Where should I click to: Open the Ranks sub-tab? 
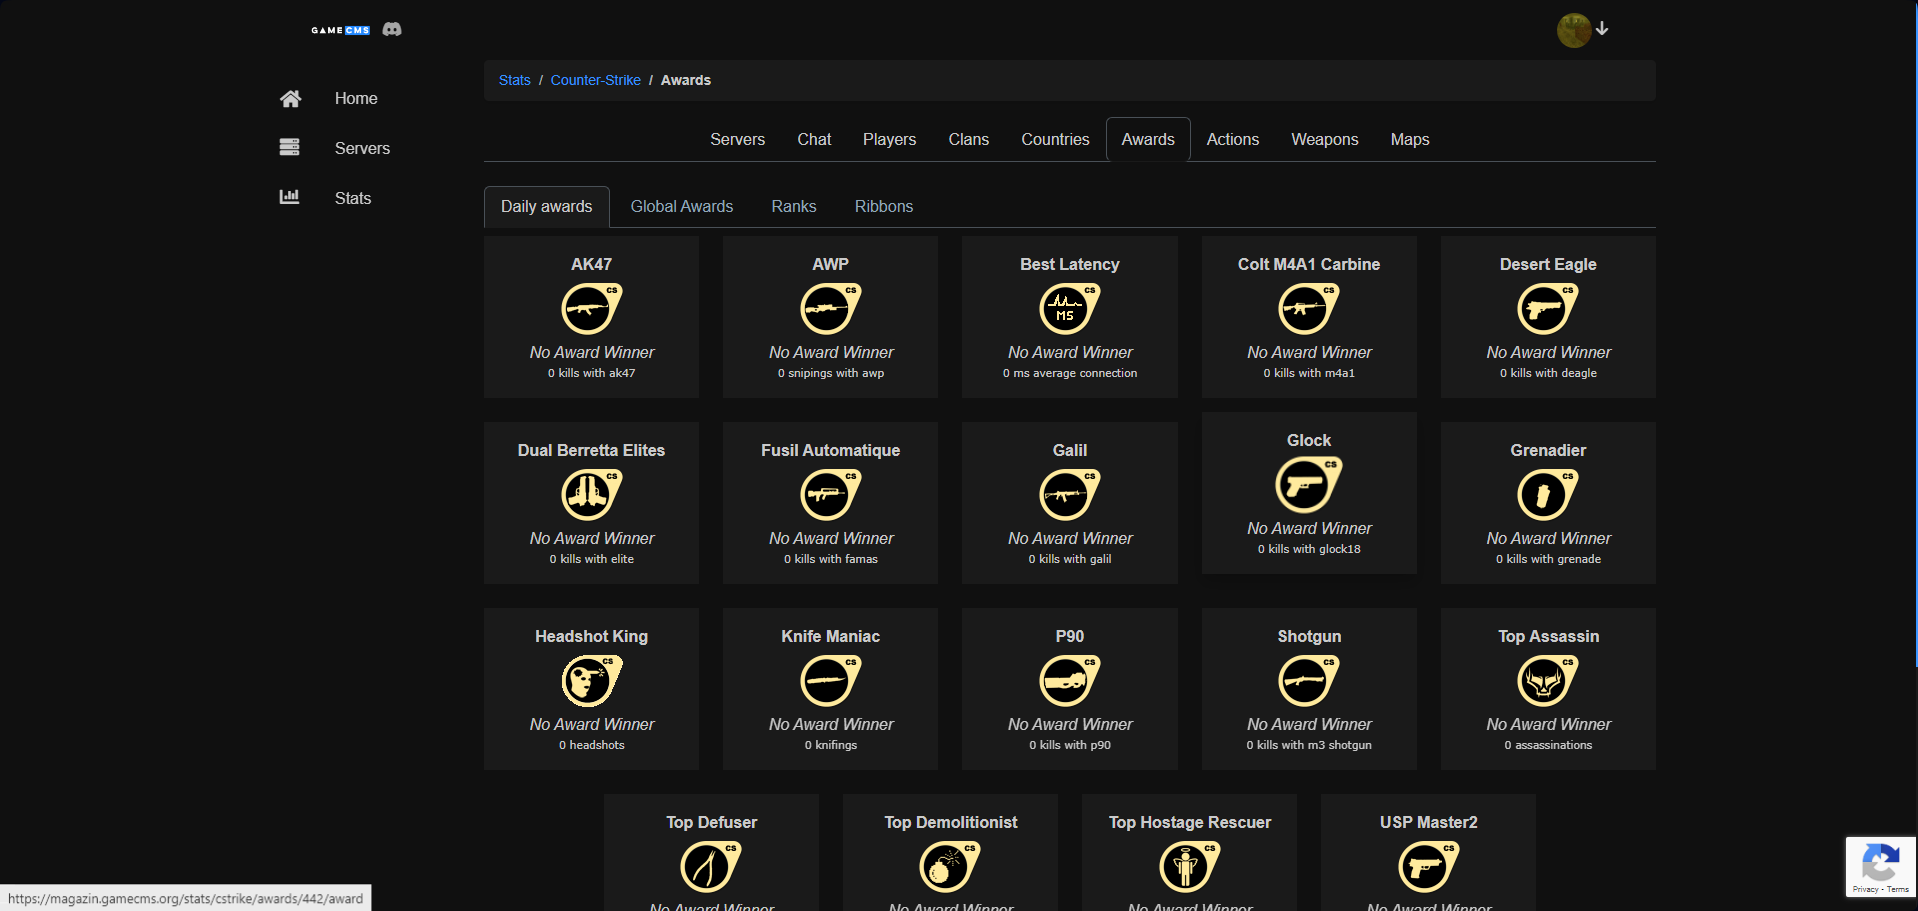click(793, 206)
